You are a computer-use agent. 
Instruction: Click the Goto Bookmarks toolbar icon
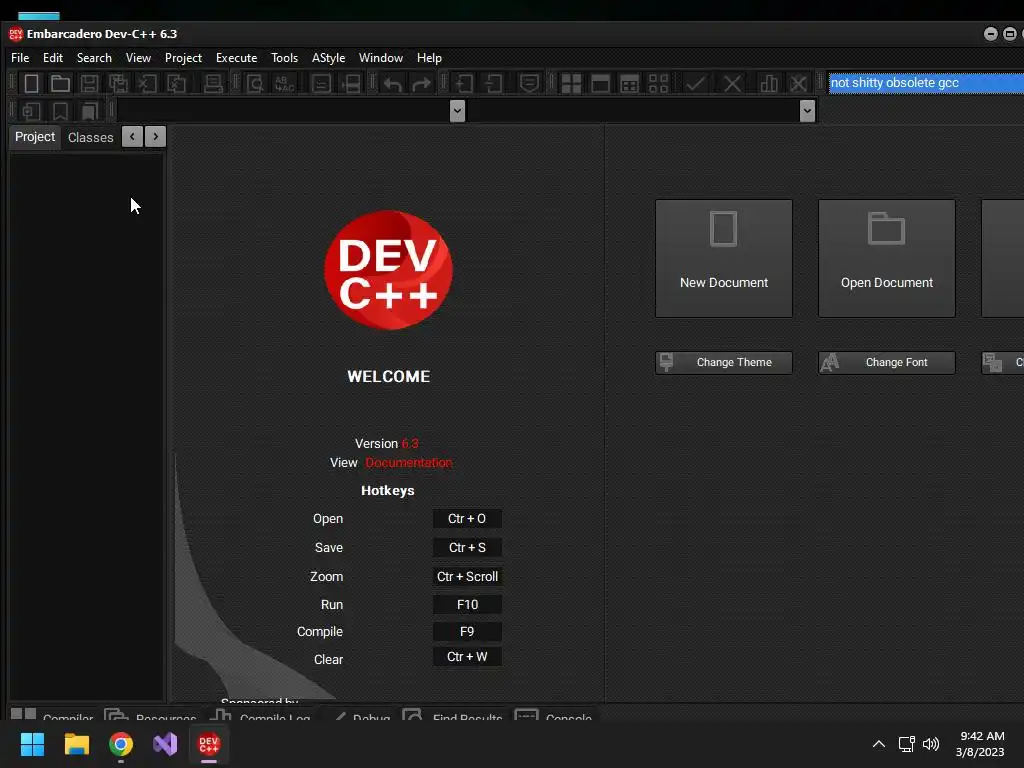pos(89,111)
